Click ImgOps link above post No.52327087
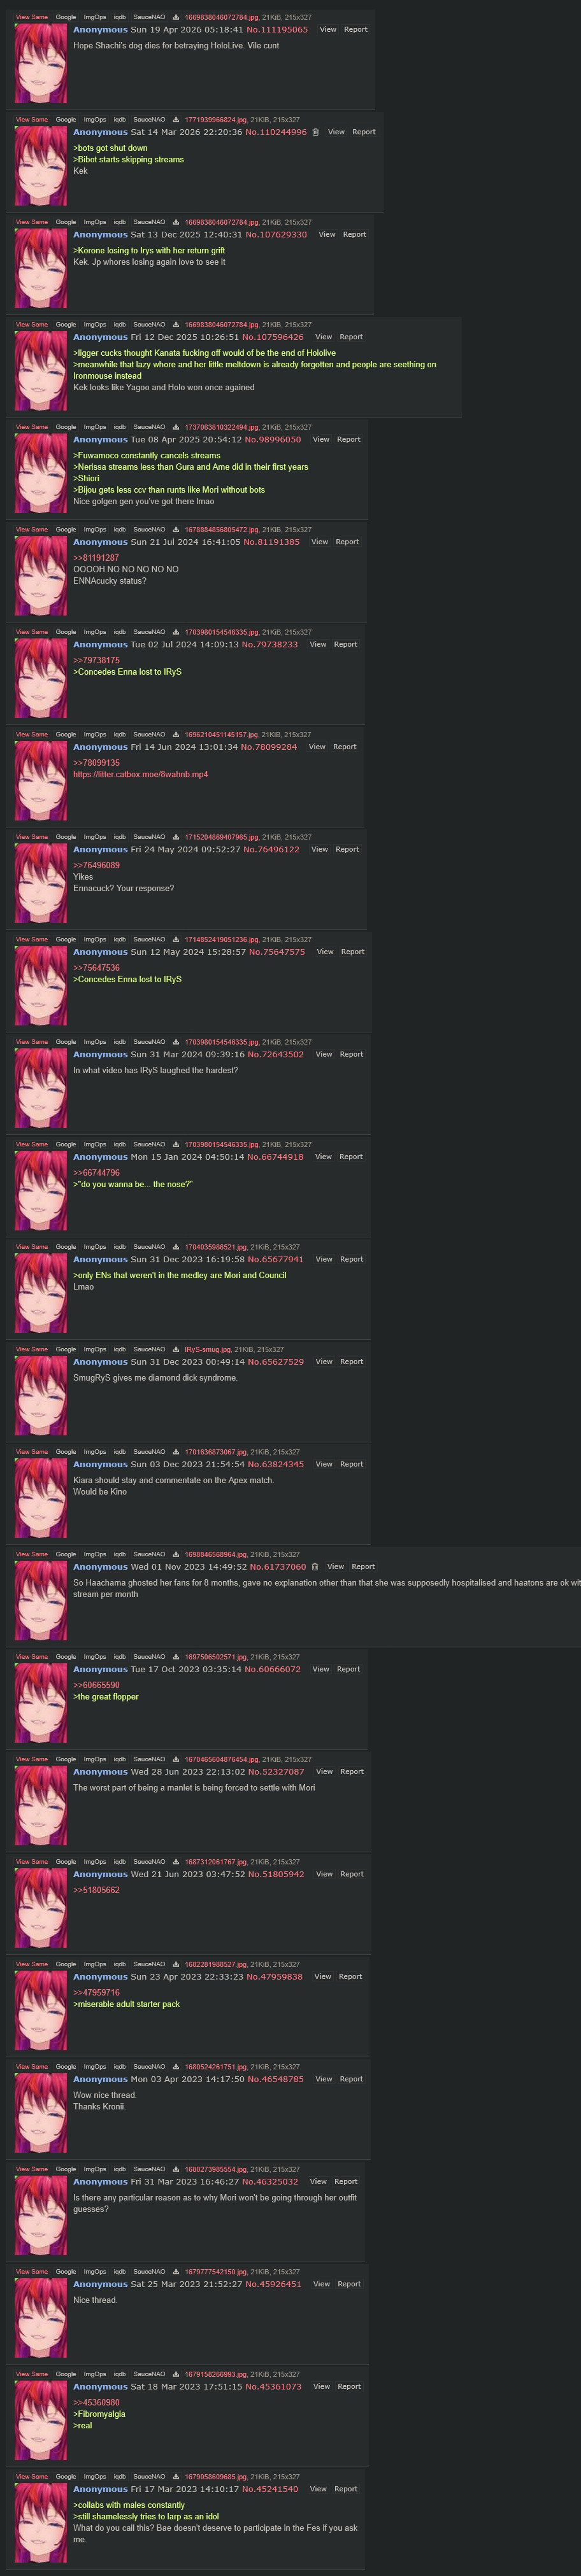This screenshot has height=2576, width=581. coord(95,1759)
